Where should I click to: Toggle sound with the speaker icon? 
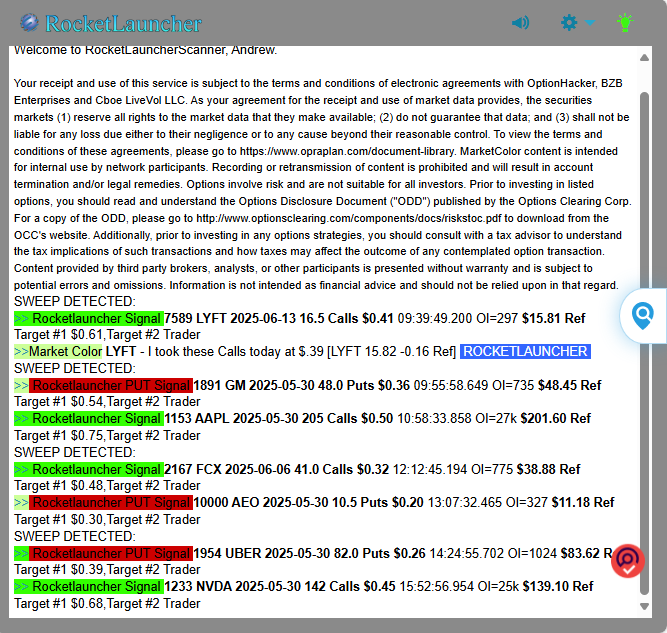[x=520, y=23]
